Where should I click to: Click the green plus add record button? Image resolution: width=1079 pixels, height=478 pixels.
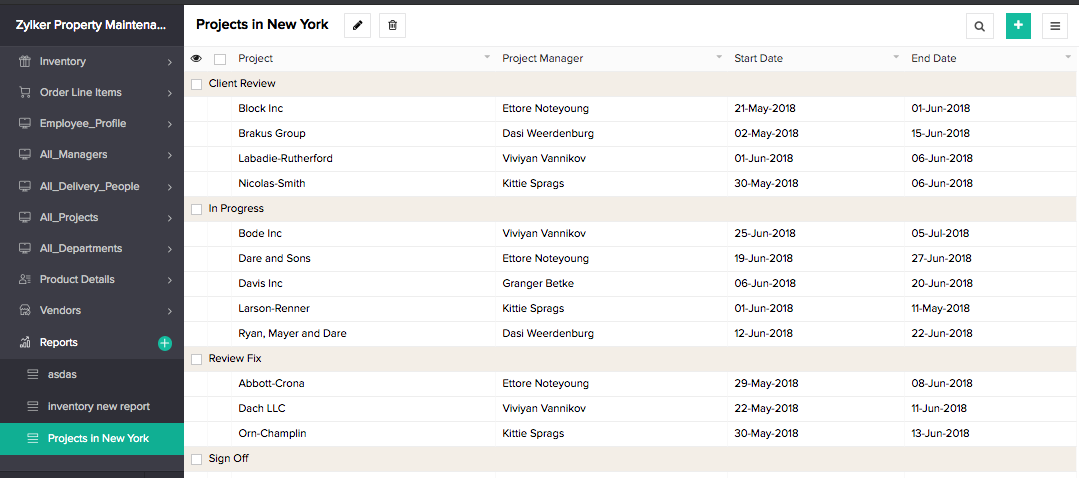1018,26
